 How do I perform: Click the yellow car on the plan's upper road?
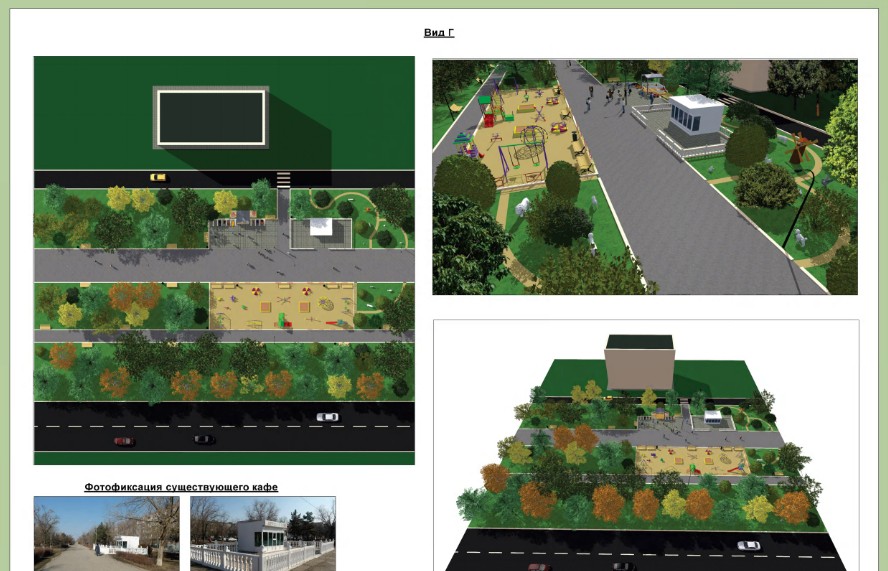(x=158, y=177)
